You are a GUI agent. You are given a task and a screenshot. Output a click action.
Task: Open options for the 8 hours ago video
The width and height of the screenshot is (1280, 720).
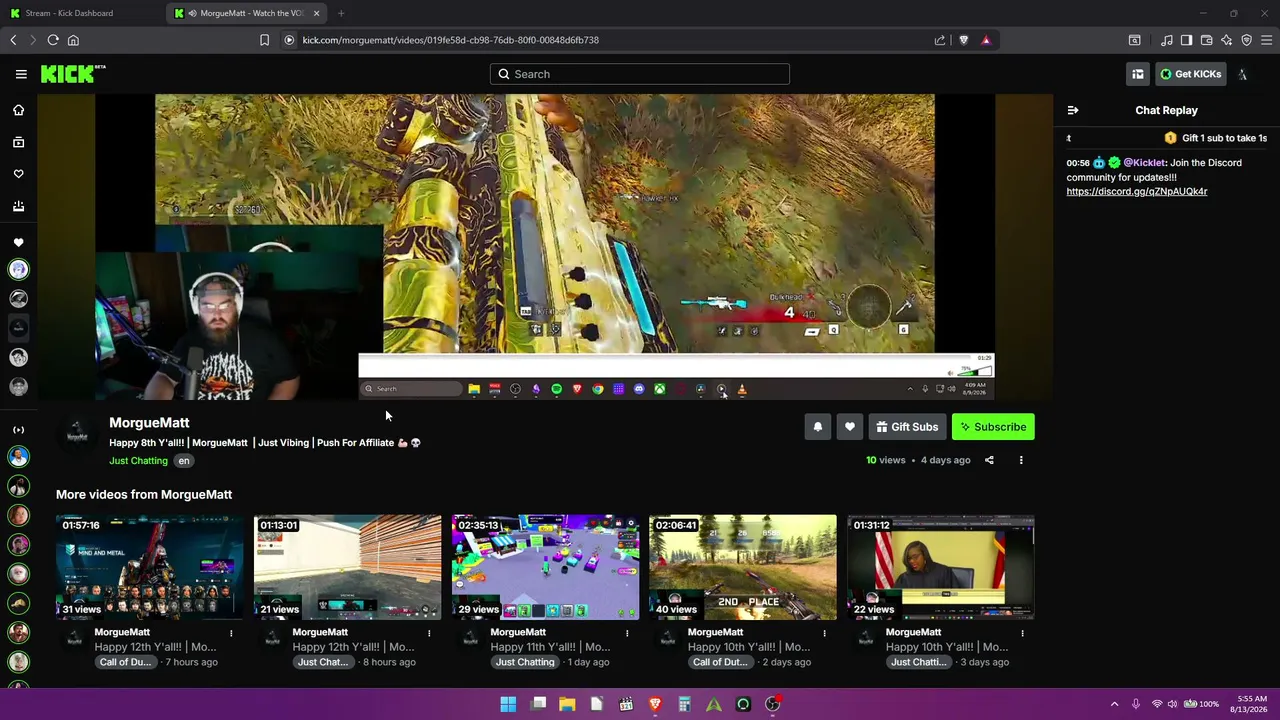click(x=429, y=633)
